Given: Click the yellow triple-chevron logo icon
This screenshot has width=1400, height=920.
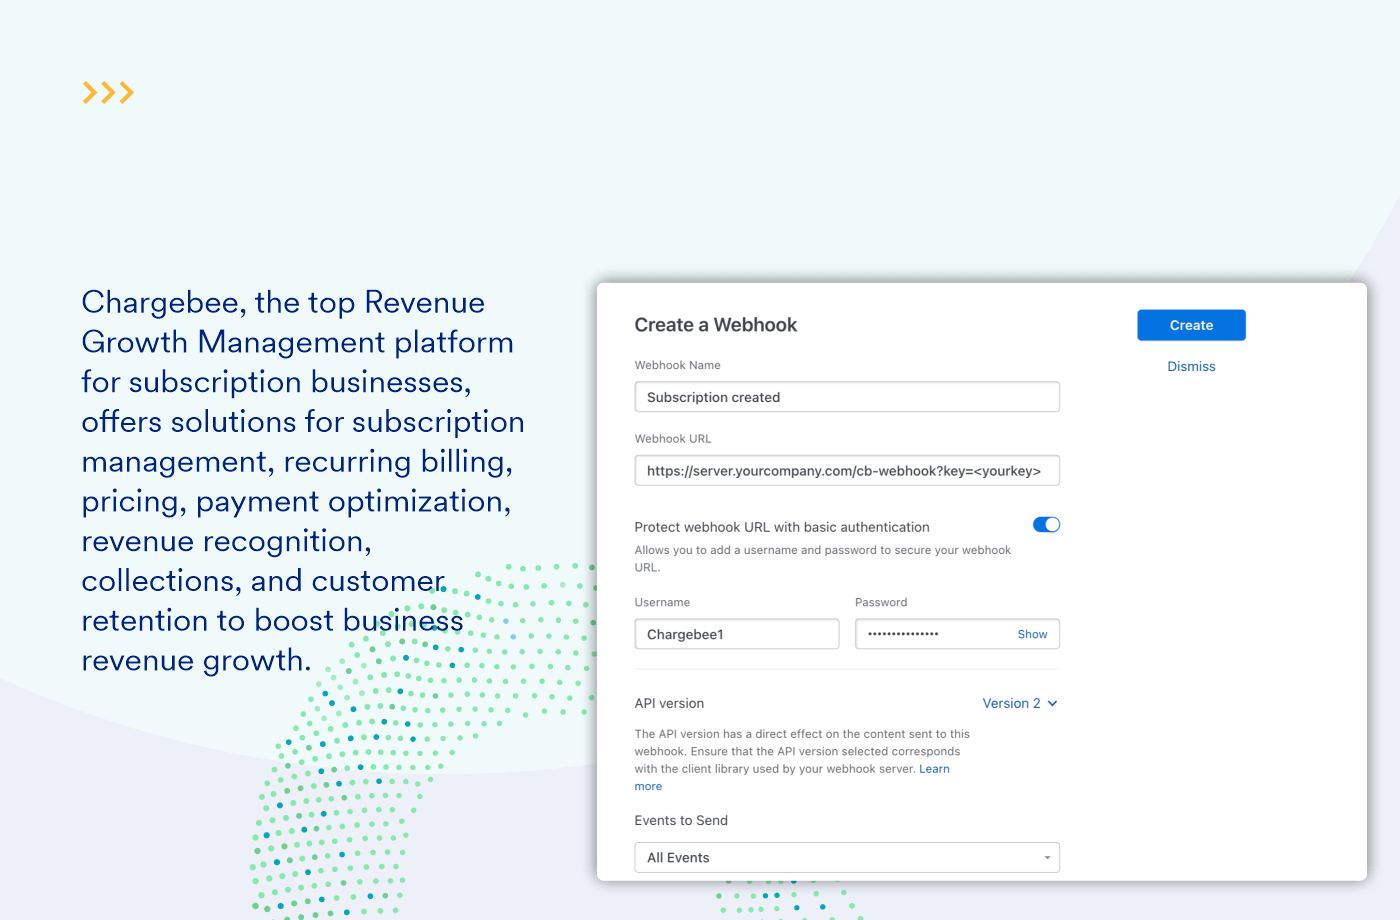Looking at the screenshot, I should [108, 93].
